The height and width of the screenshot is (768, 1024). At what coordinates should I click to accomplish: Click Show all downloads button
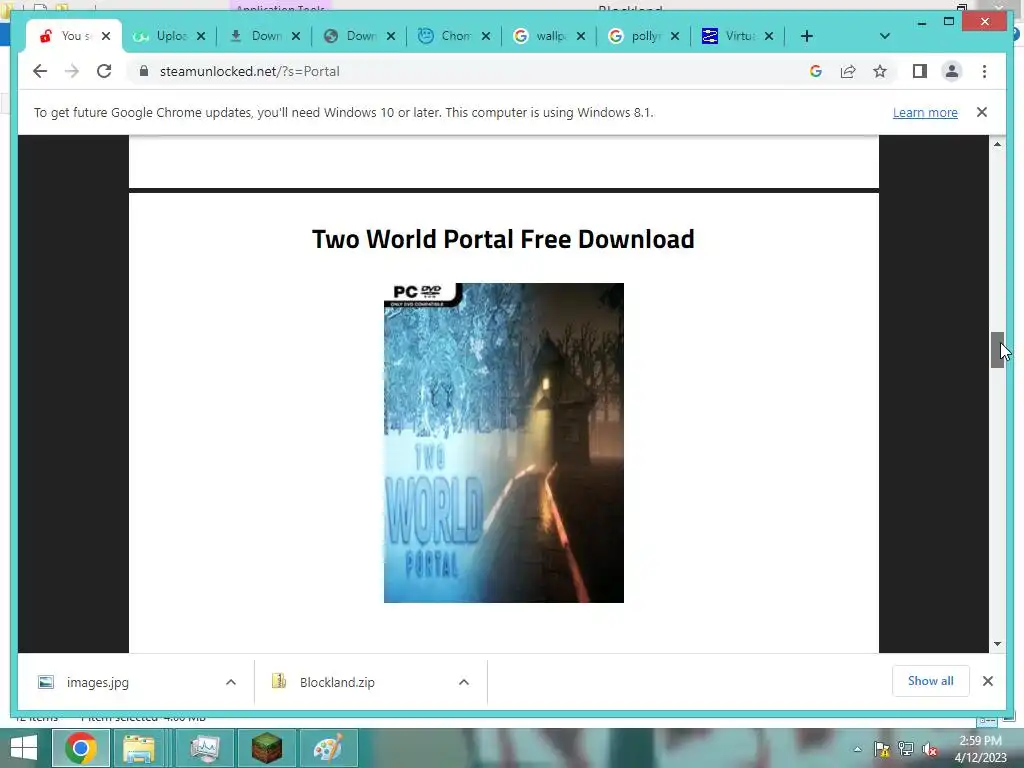(x=931, y=681)
